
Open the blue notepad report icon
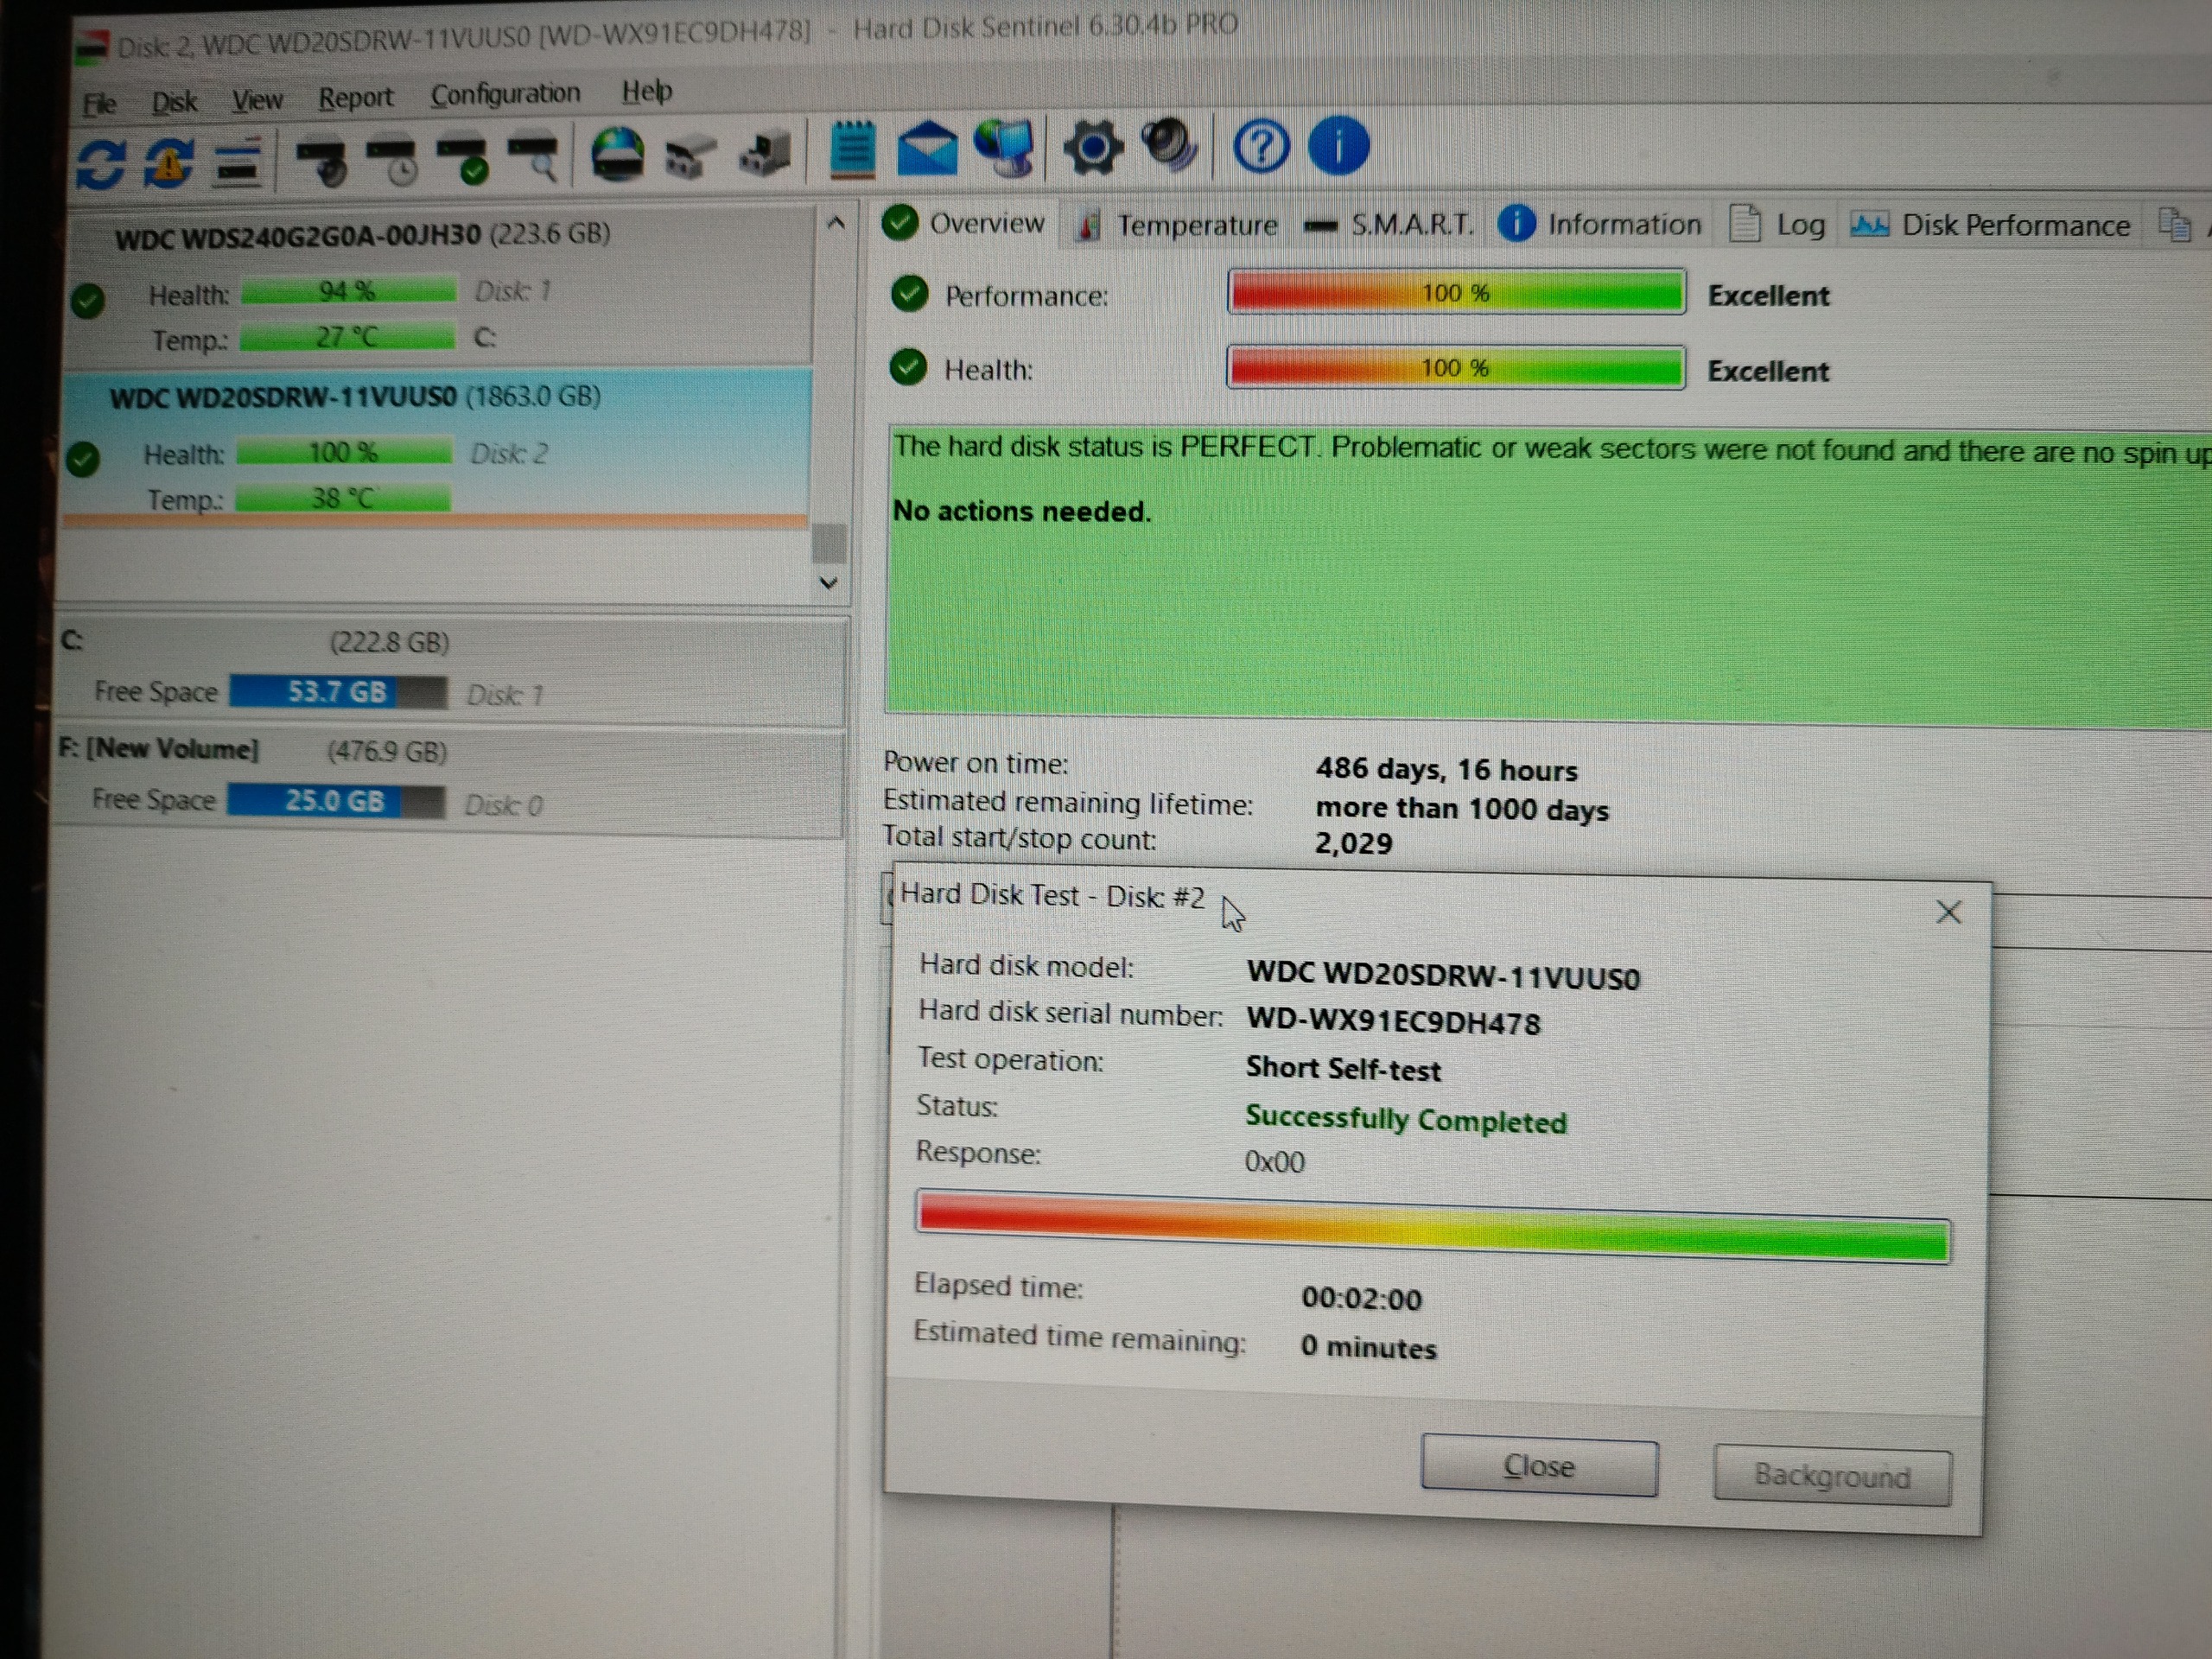[853, 150]
